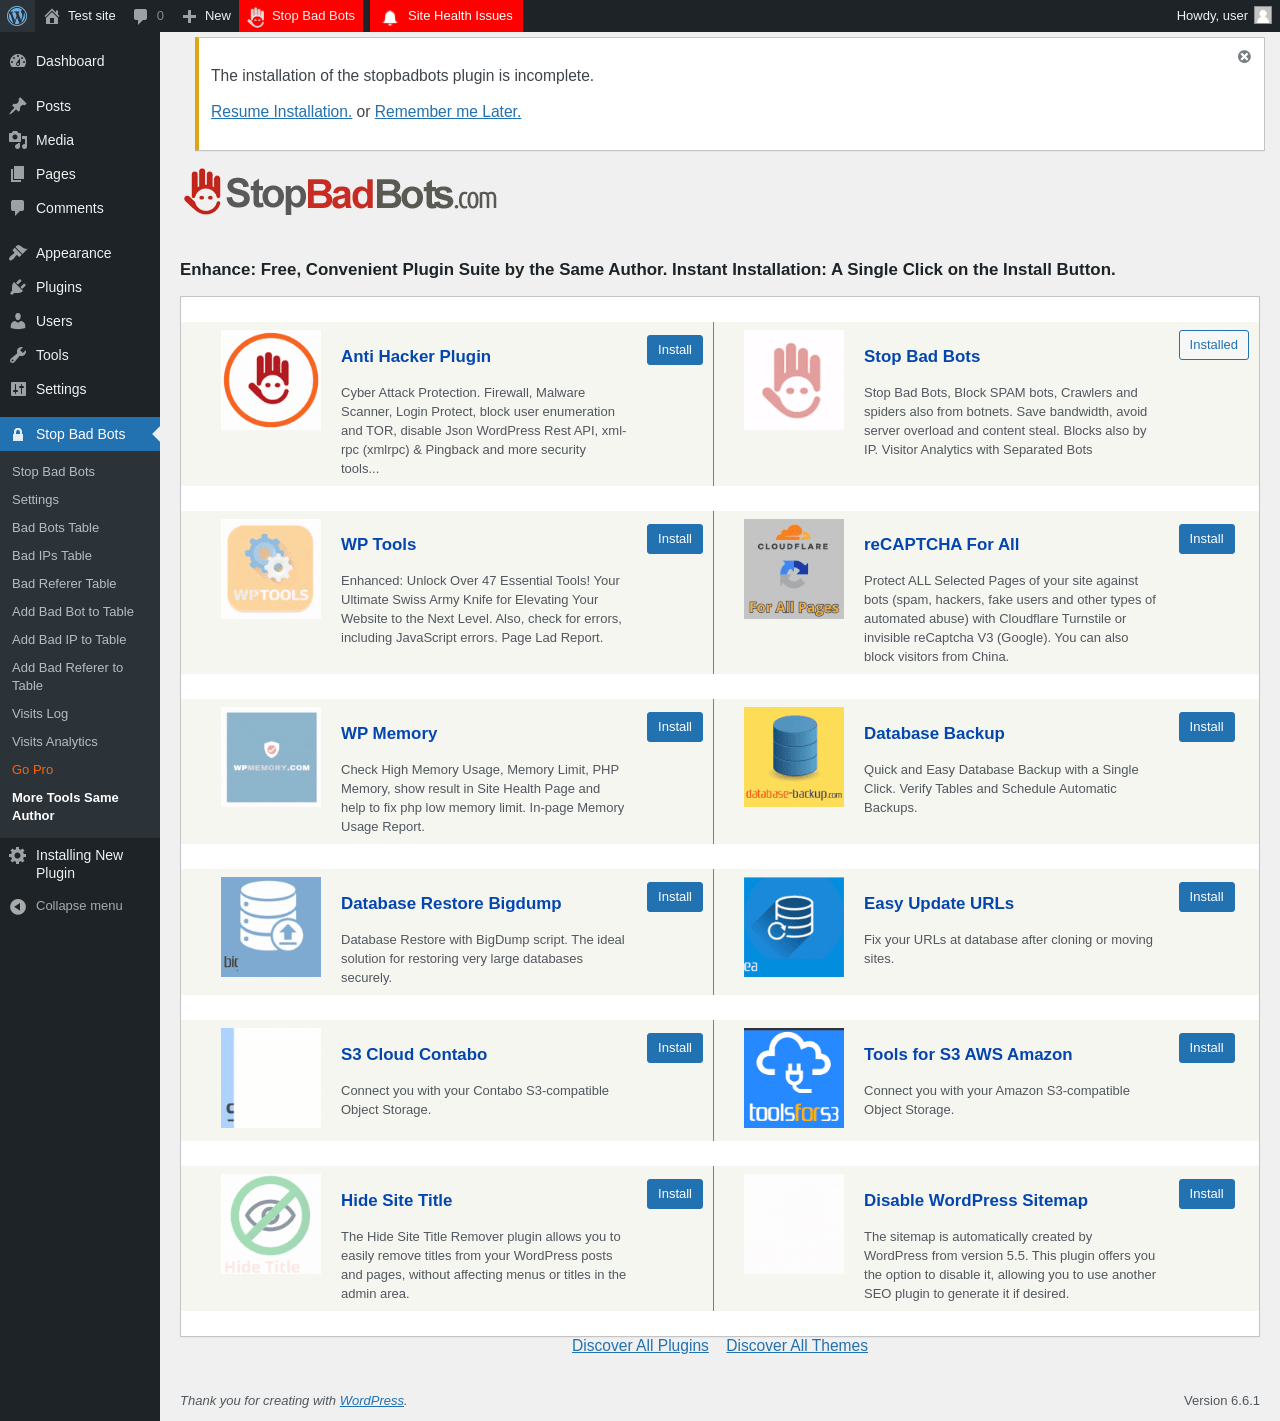Open the Discover All Plugins link
Image resolution: width=1280 pixels, height=1421 pixels.
click(640, 1346)
